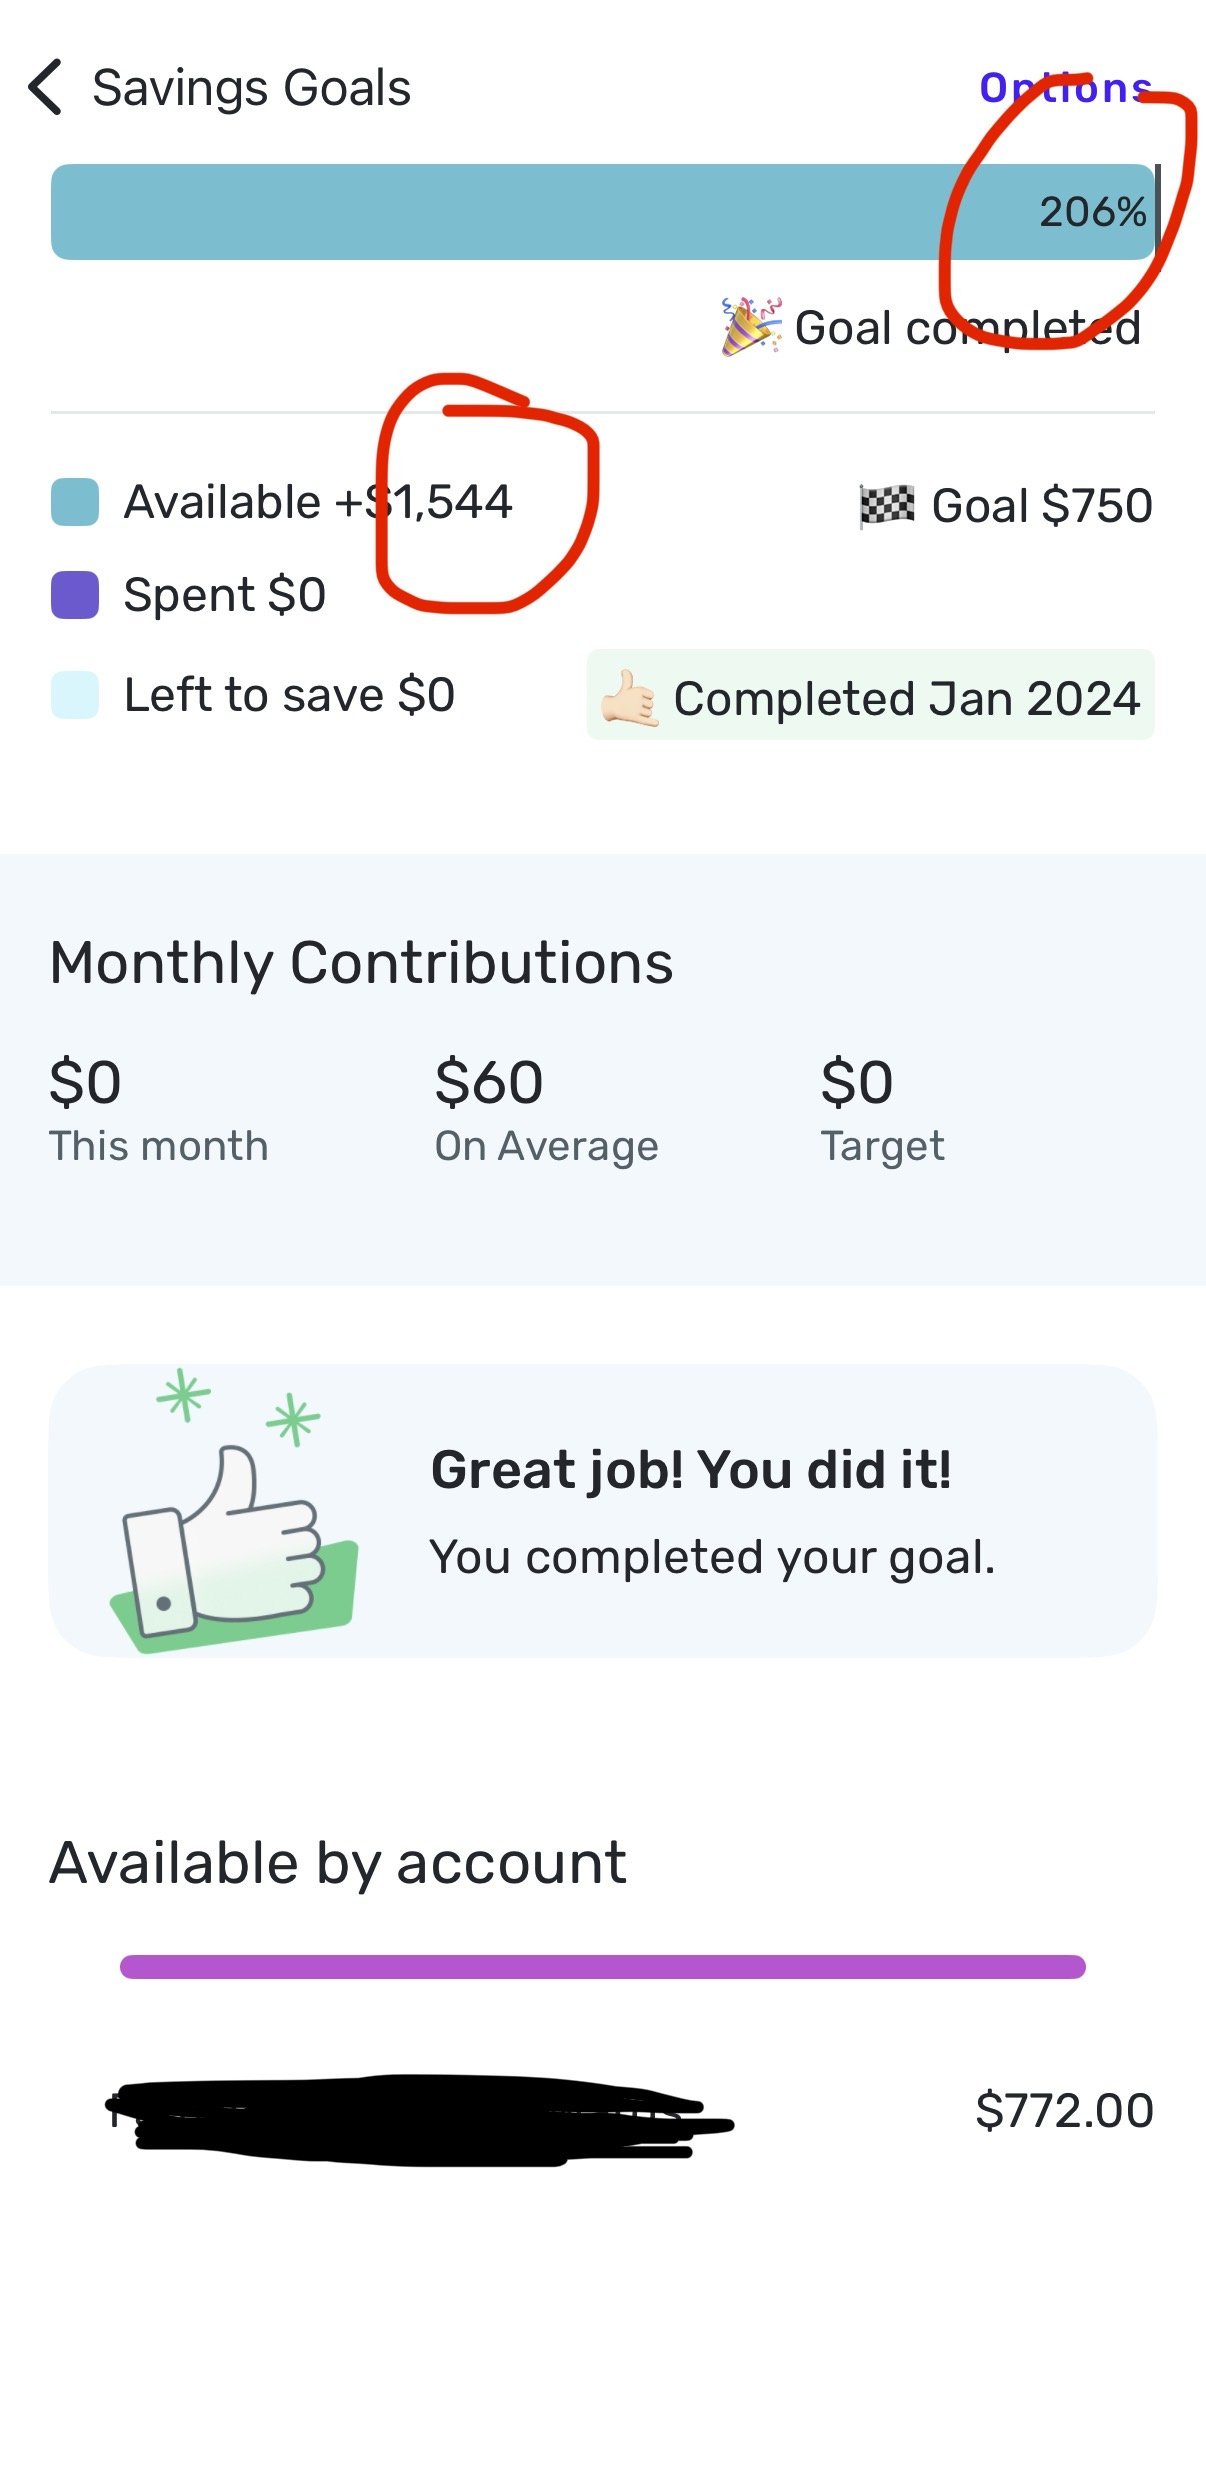The image size is (1206, 2474).
Task: Tap the purple Spent color swatch
Action: point(75,595)
